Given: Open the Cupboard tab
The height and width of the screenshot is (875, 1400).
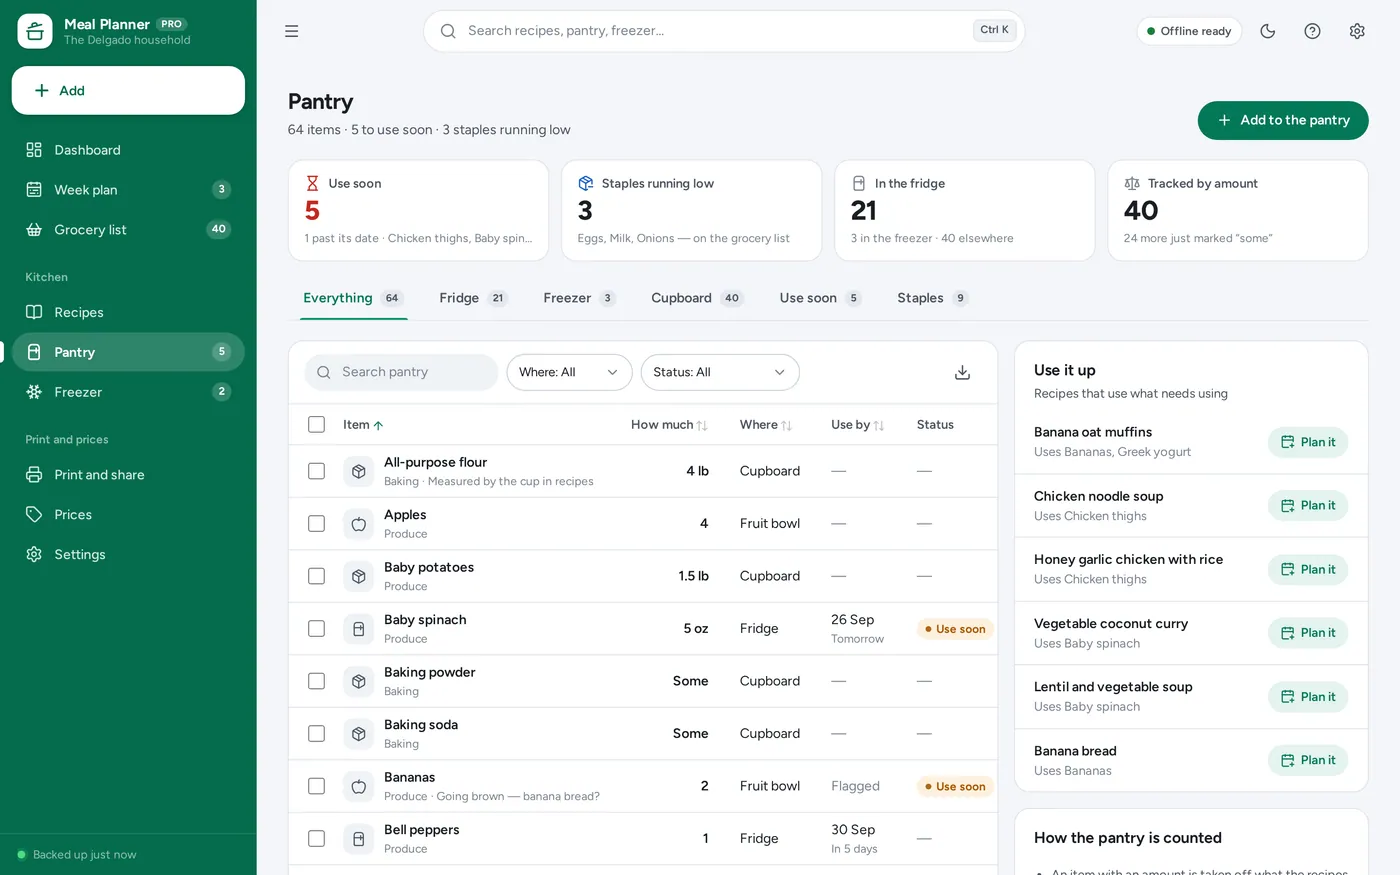Looking at the screenshot, I should pyautogui.click(x=697, y=298).
